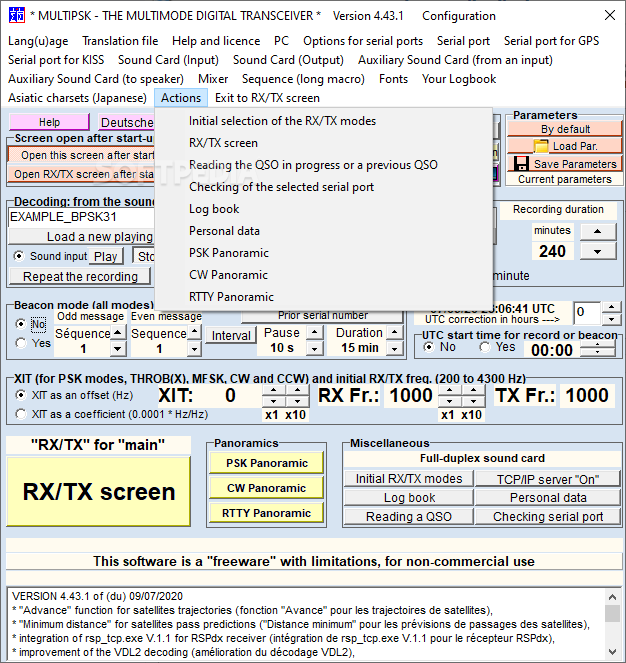Screen dimensions: 626x663
Task: Increase RX frequency by x1 step
Action: coord(450,390)
